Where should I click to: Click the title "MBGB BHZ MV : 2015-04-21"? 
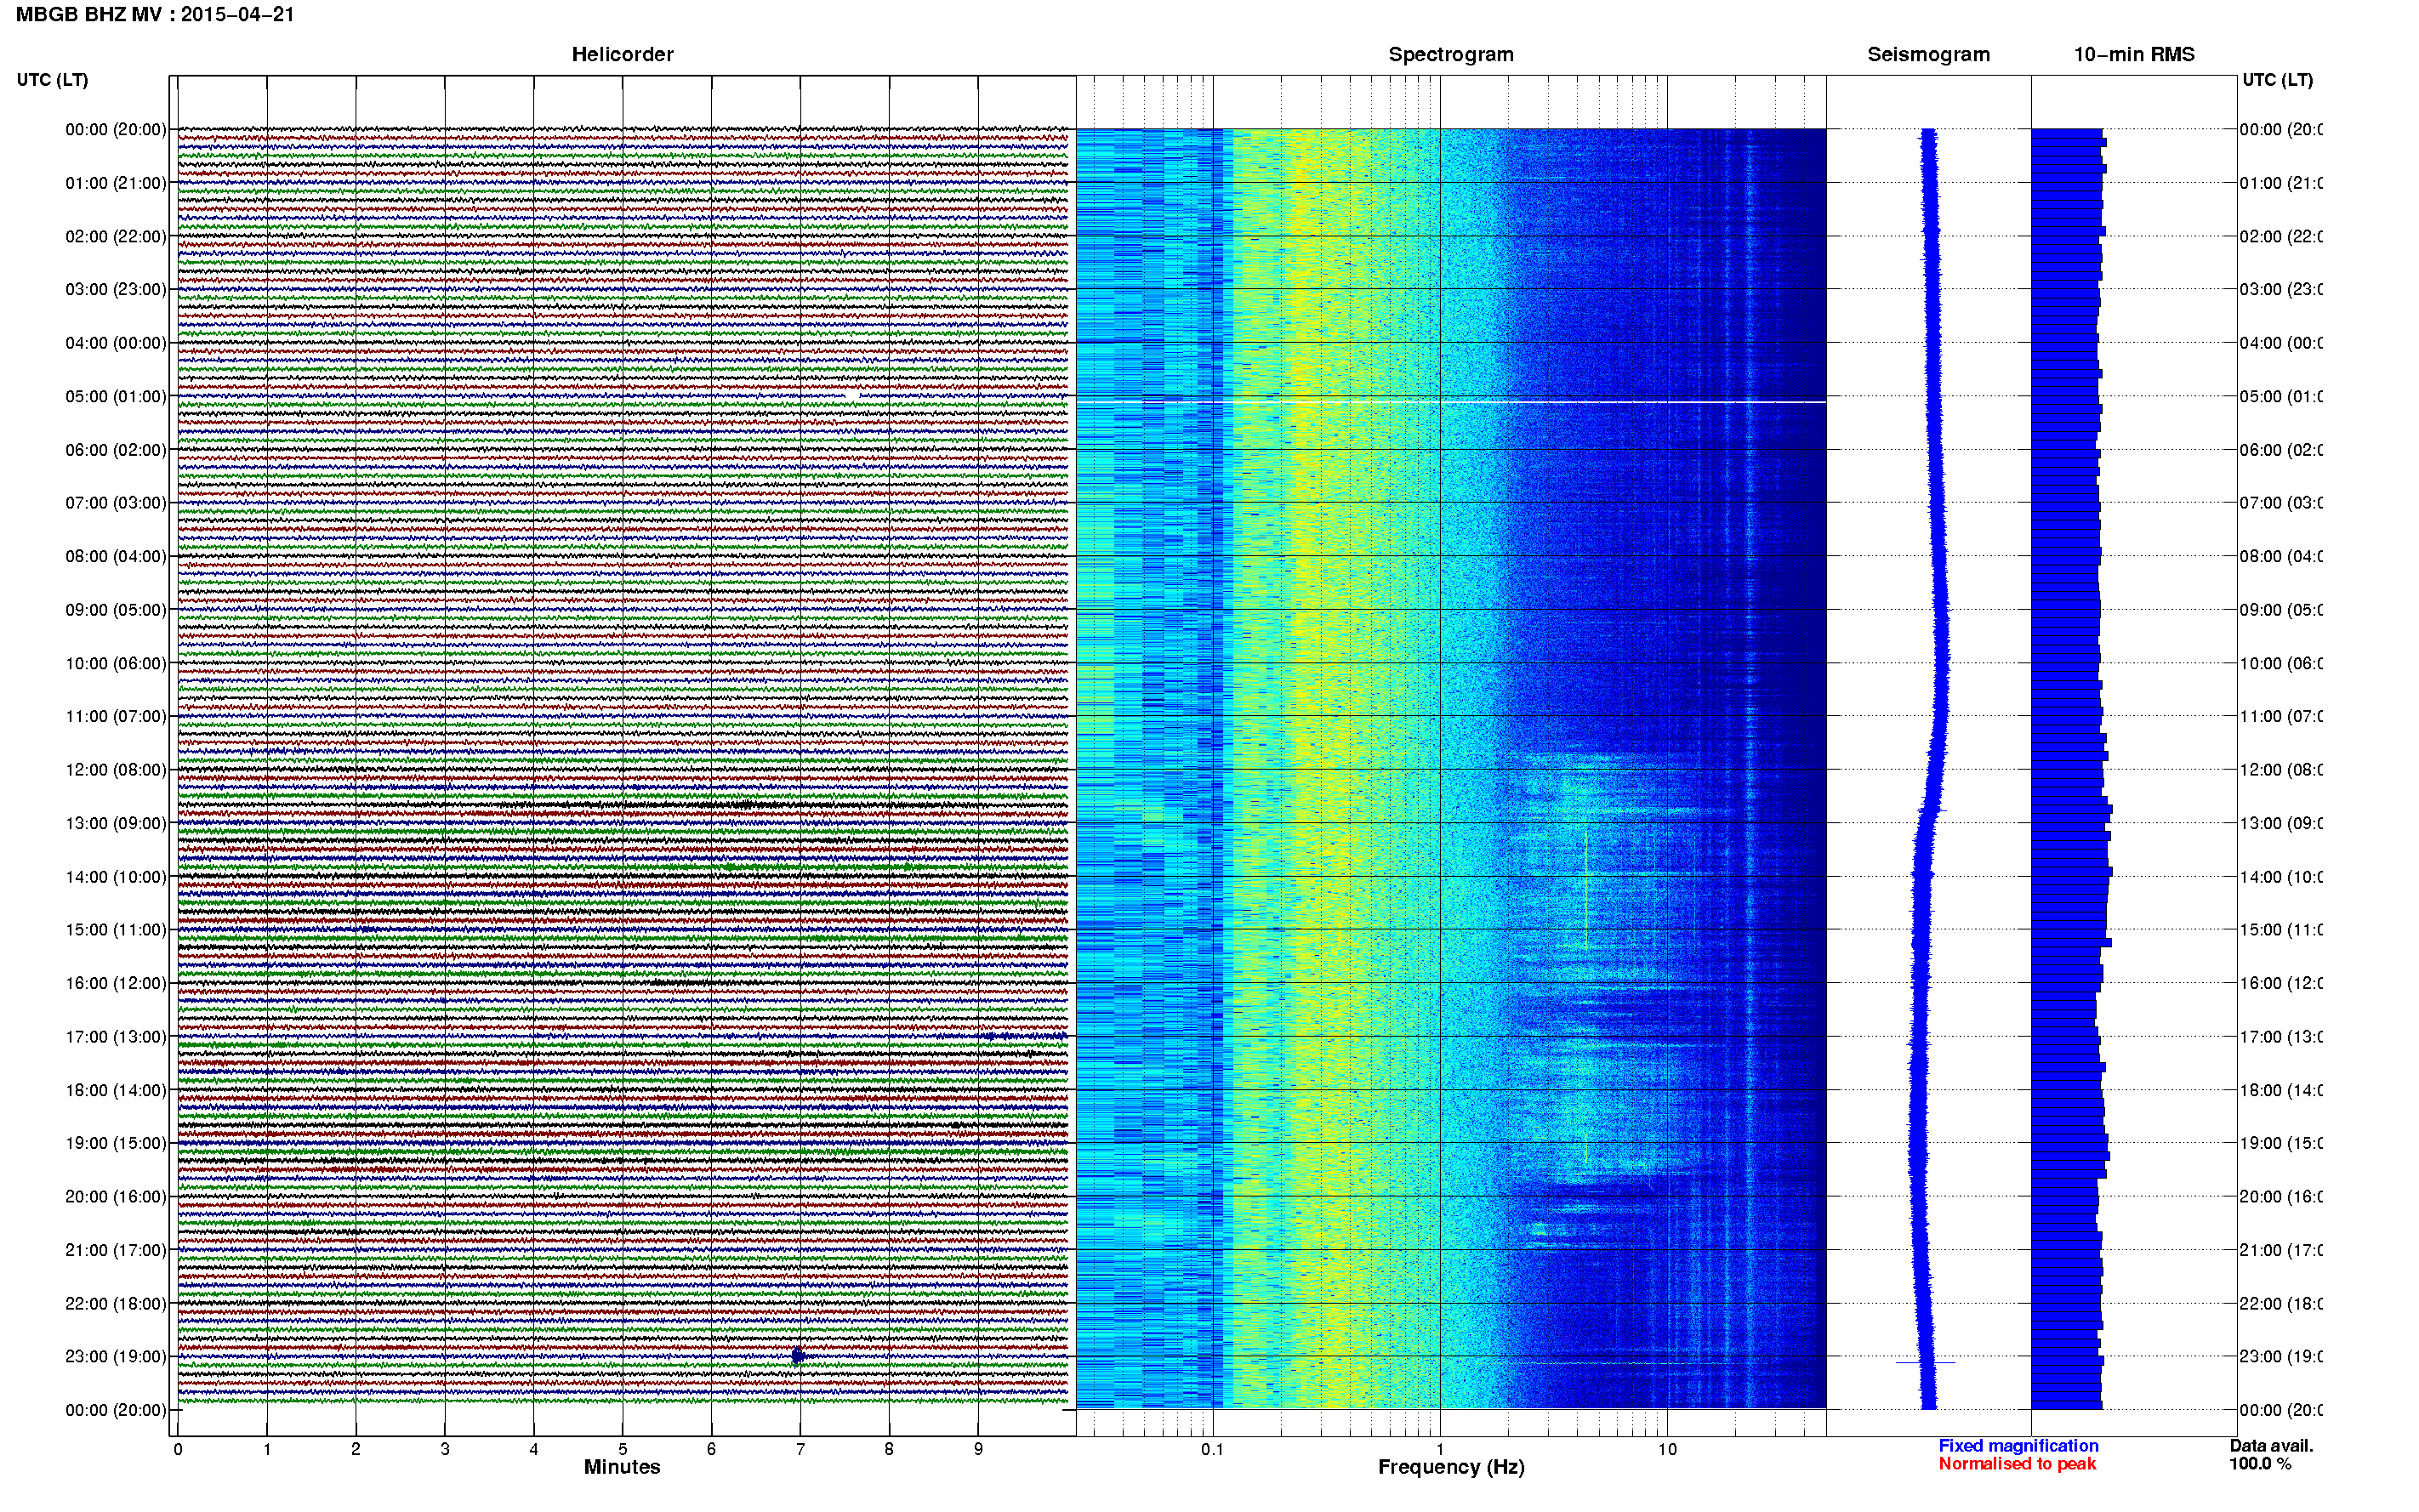click(155, 14)
